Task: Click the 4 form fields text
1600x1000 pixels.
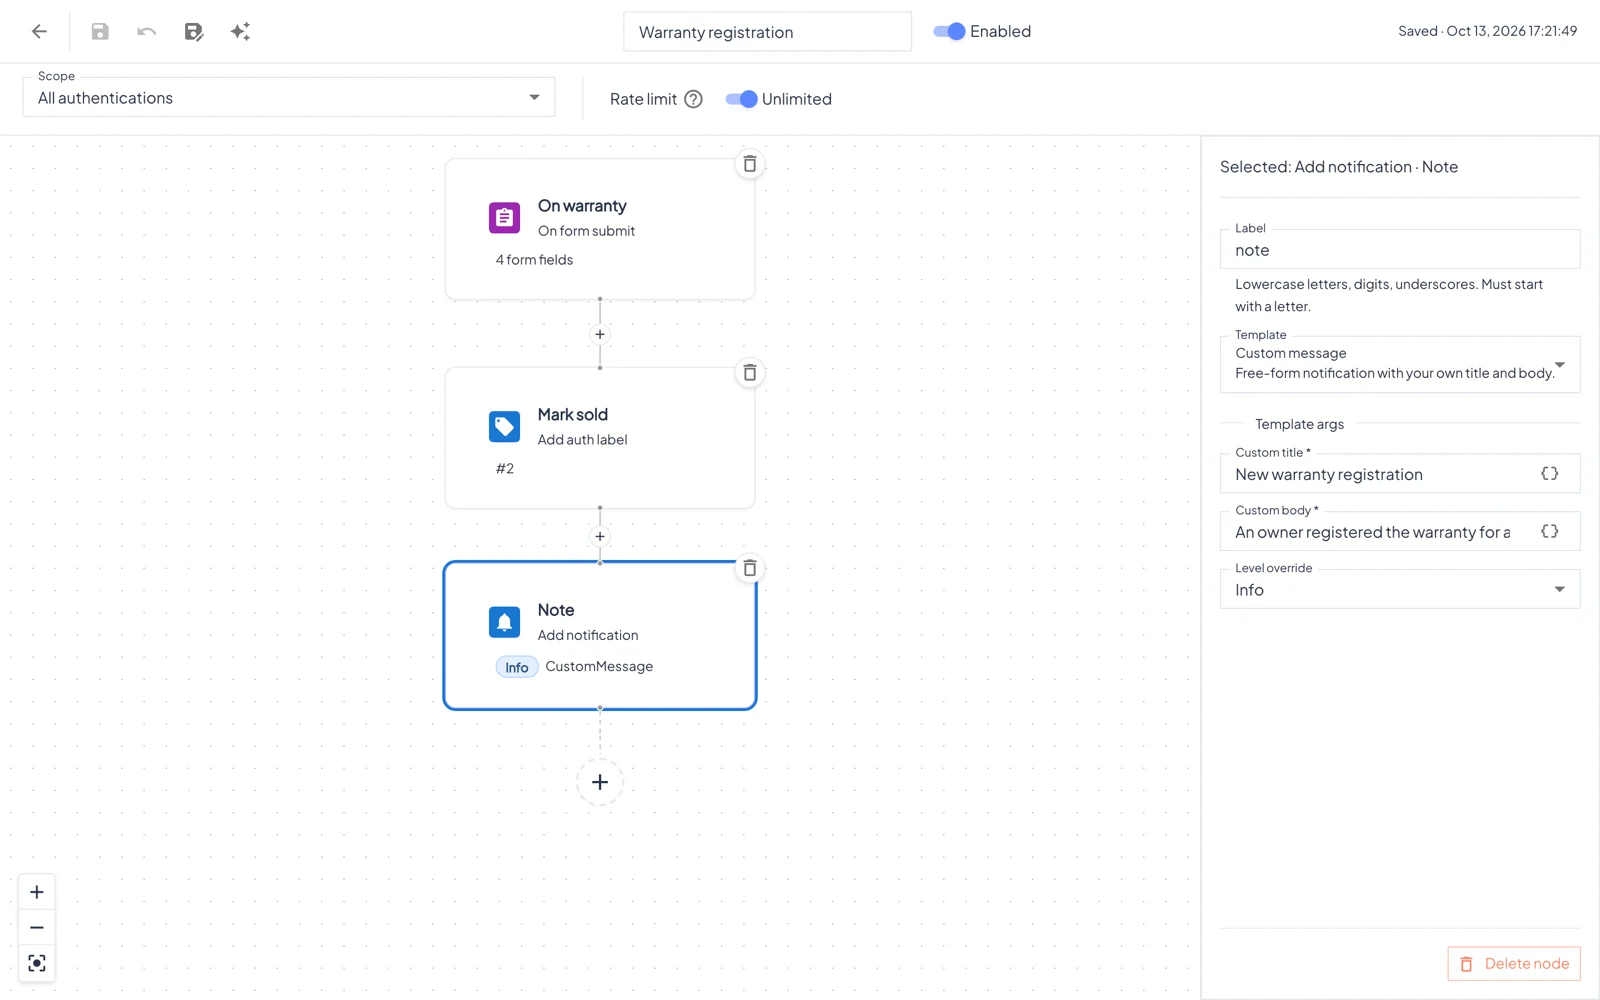Action: pos(535,260)
